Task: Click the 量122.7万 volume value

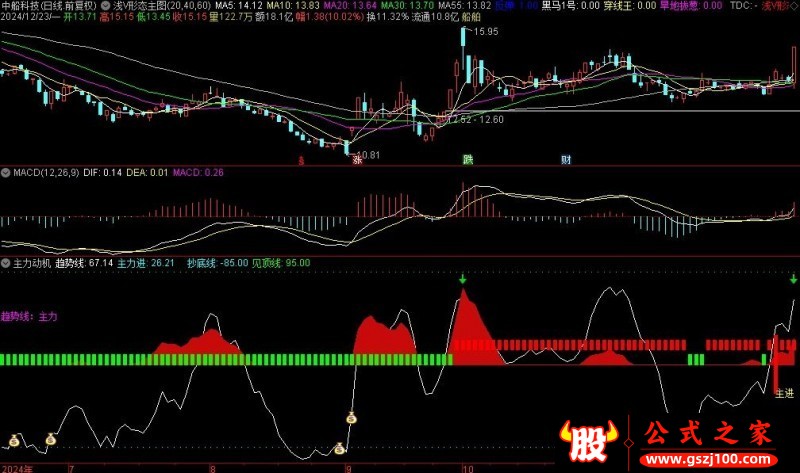Action: pos(231,17)
